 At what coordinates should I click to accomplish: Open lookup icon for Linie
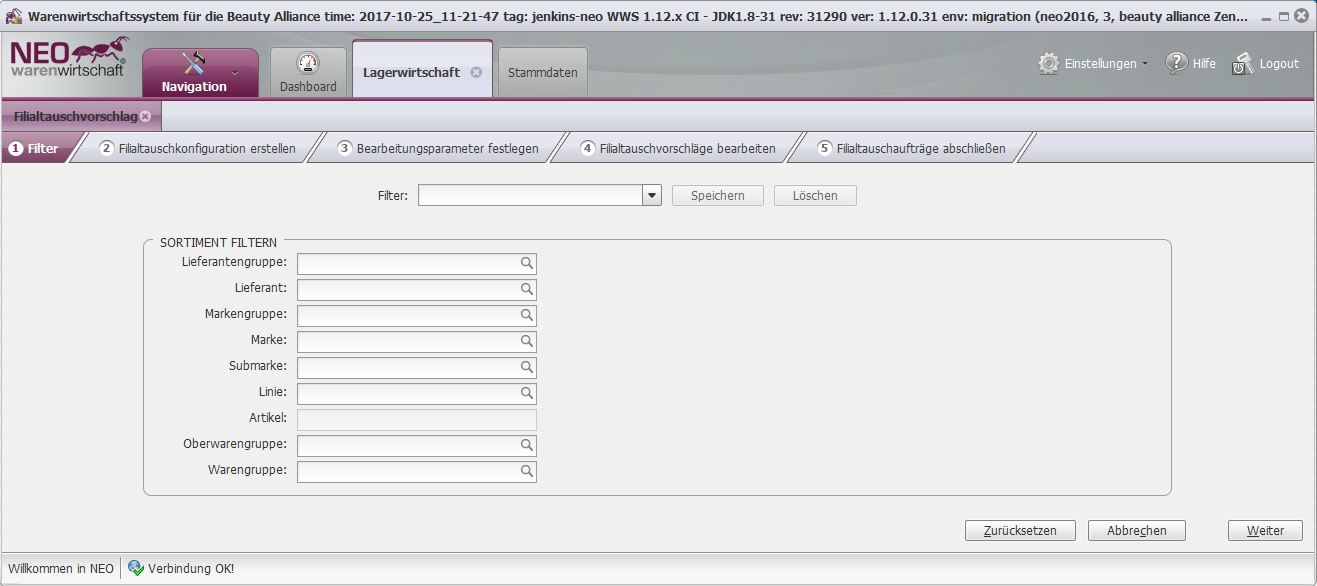[x=526, y=393]
